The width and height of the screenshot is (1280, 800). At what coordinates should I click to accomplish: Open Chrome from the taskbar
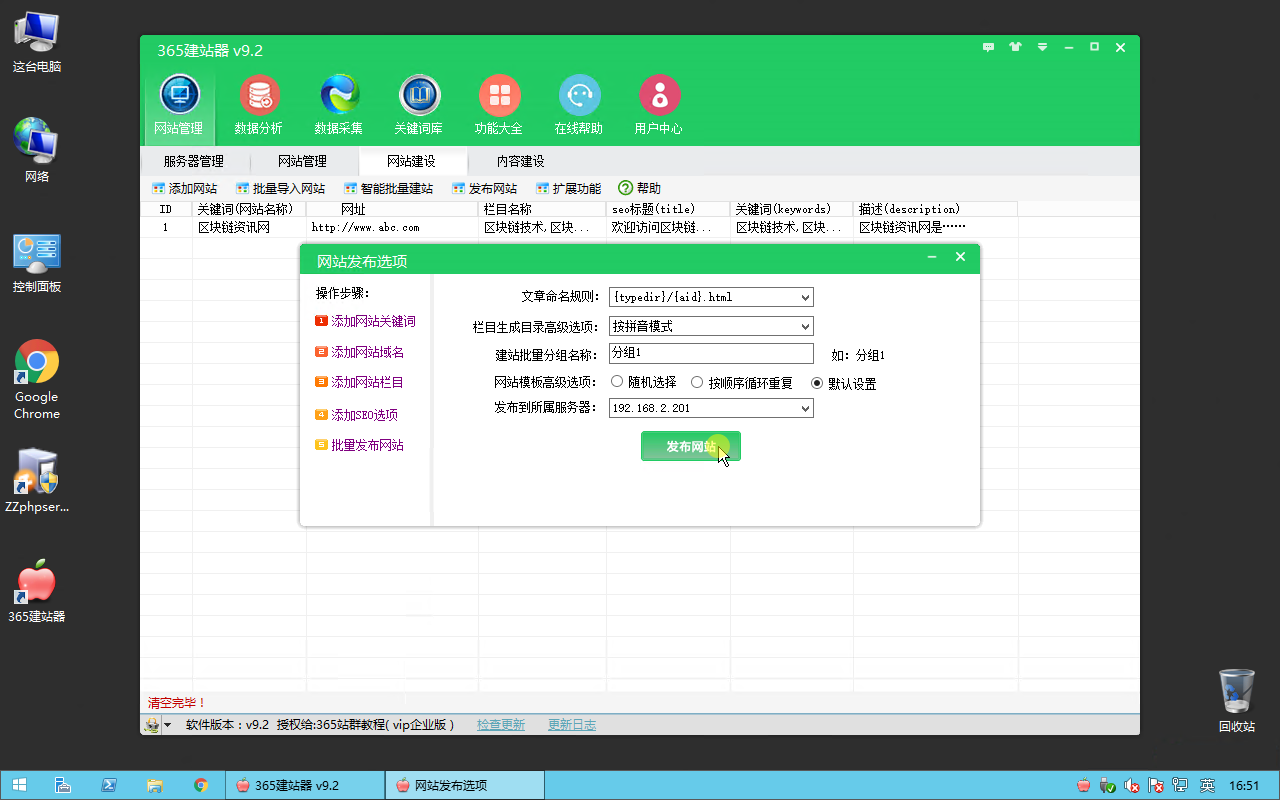pyautogui.click(x=201, y=785)
